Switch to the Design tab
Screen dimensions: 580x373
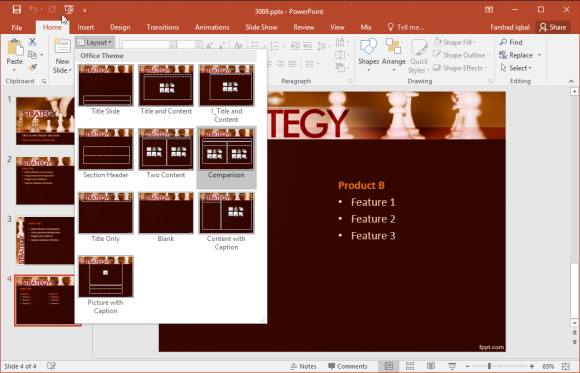click(x=120, y=27)
